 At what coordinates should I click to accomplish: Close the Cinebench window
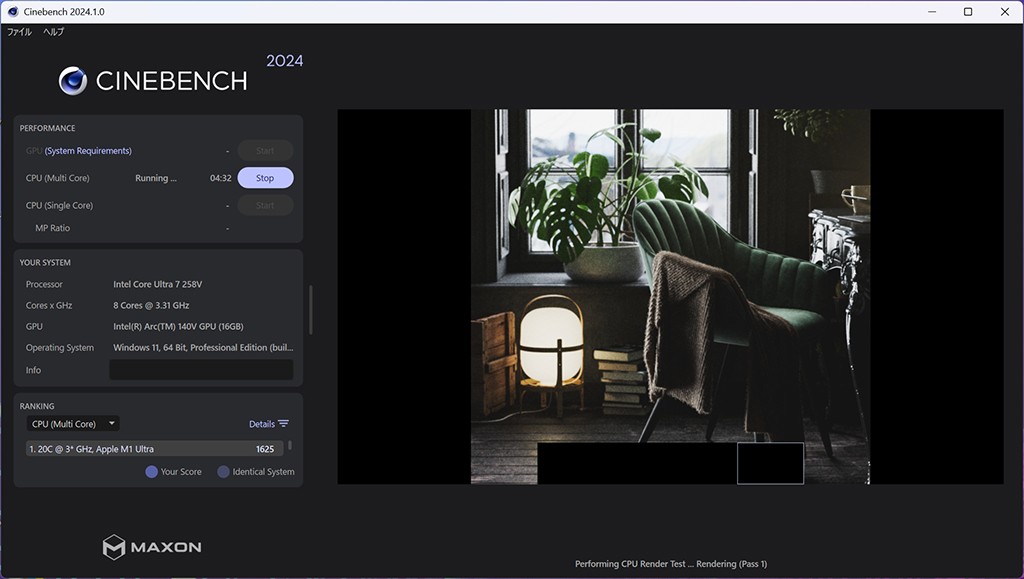[x=1004, y=12]
